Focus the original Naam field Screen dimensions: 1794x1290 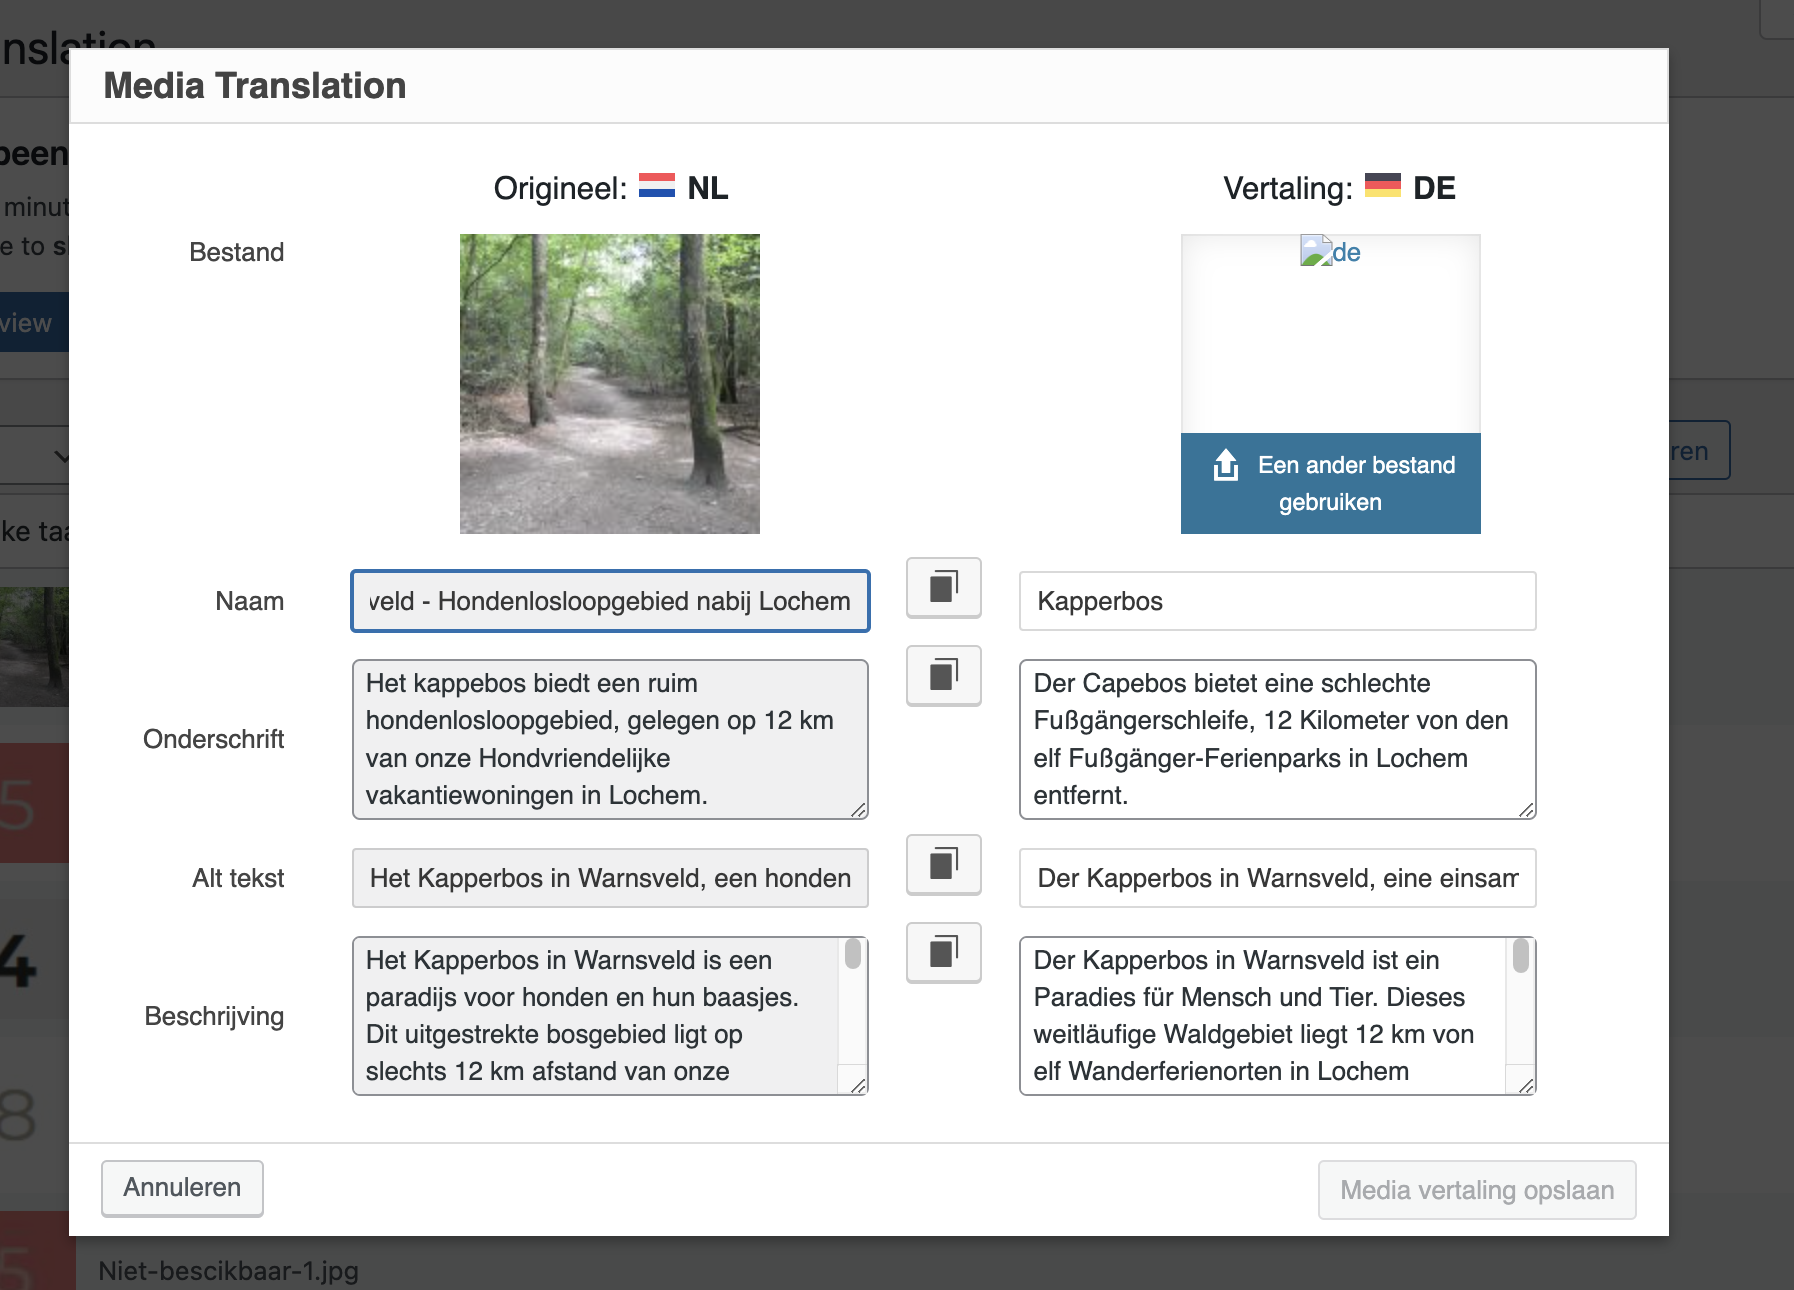(610, 601)
